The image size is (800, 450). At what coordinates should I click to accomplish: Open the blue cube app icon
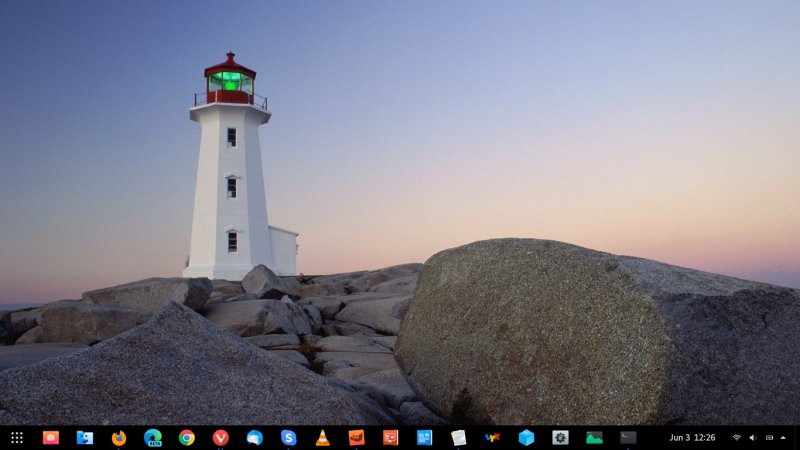click(x=526, y=438)
